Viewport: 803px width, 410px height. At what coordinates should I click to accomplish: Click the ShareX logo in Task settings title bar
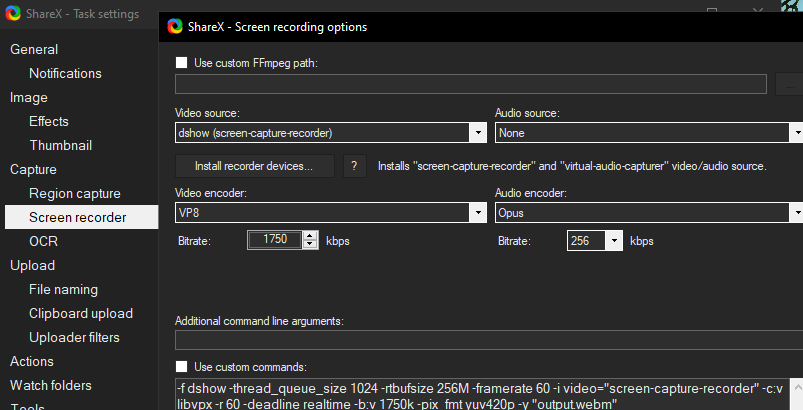coord(13,13)
